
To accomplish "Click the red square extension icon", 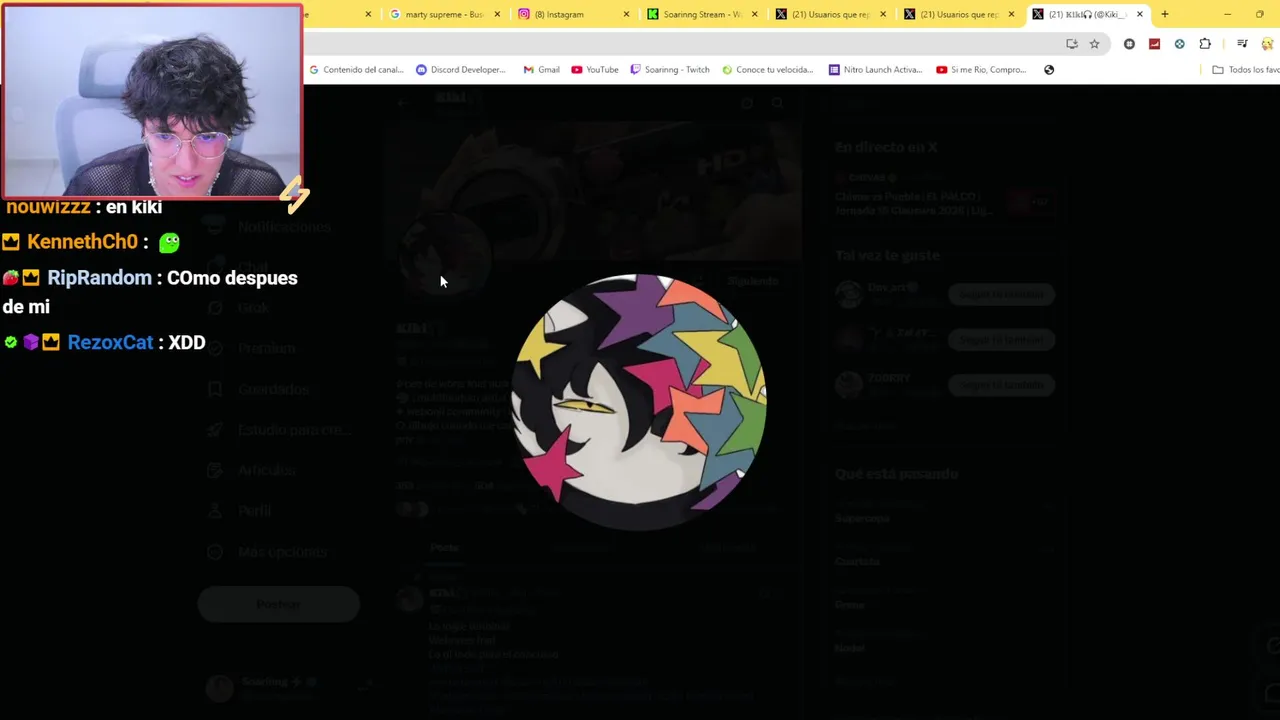I will click(1154, 44).
